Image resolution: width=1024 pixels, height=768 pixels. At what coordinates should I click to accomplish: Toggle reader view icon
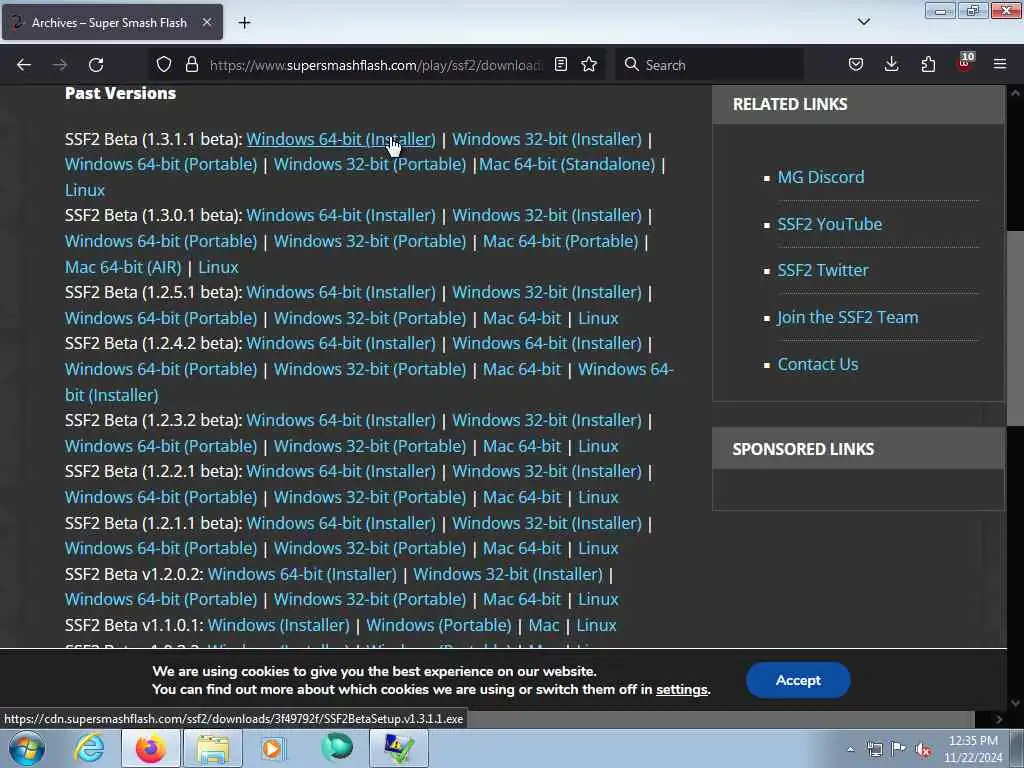pos(560,65)
